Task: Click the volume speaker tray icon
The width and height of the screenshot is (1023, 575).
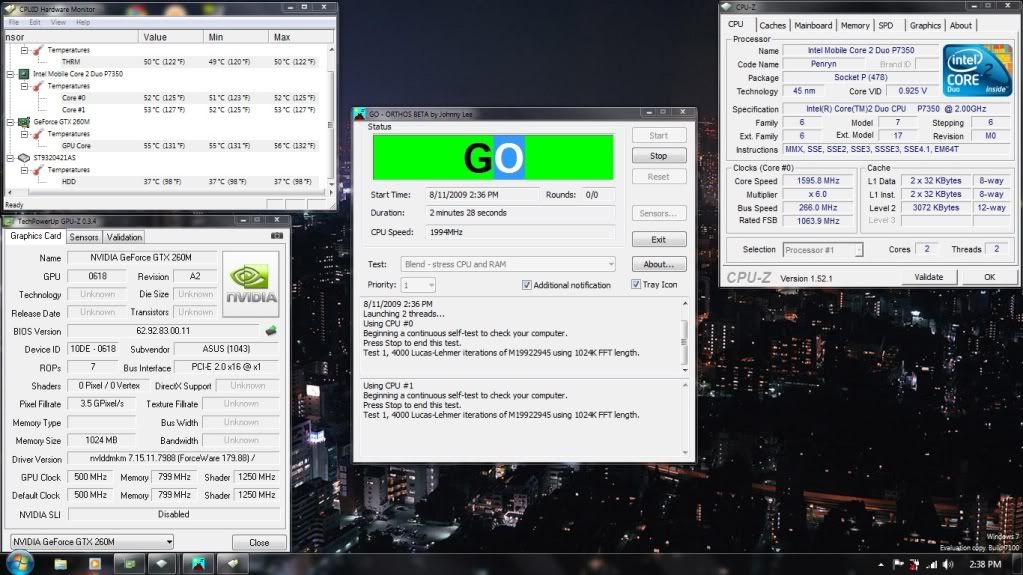Action: pos(948,564)
